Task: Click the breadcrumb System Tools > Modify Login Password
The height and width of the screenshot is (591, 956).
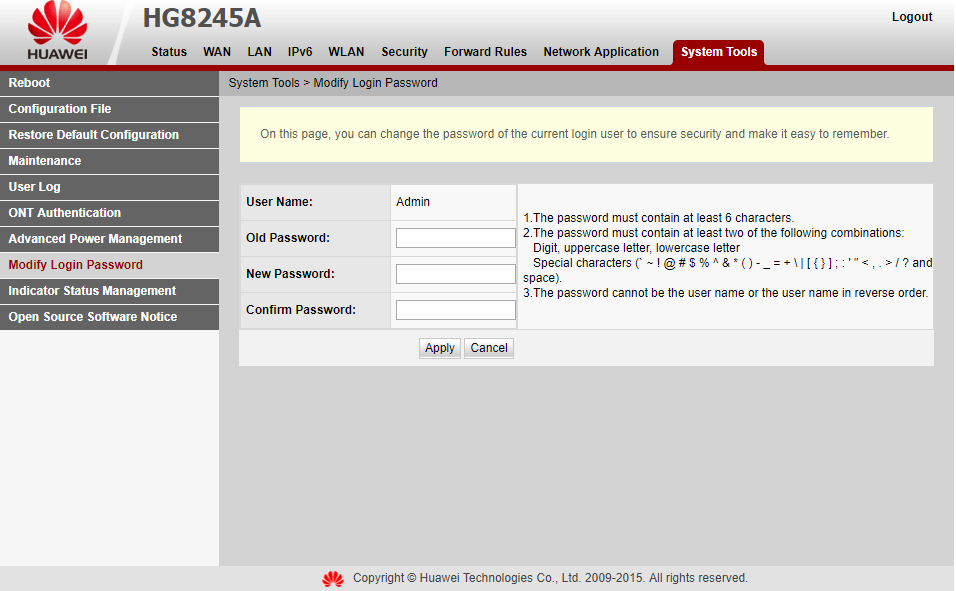Action: click(x=333, y=83)
